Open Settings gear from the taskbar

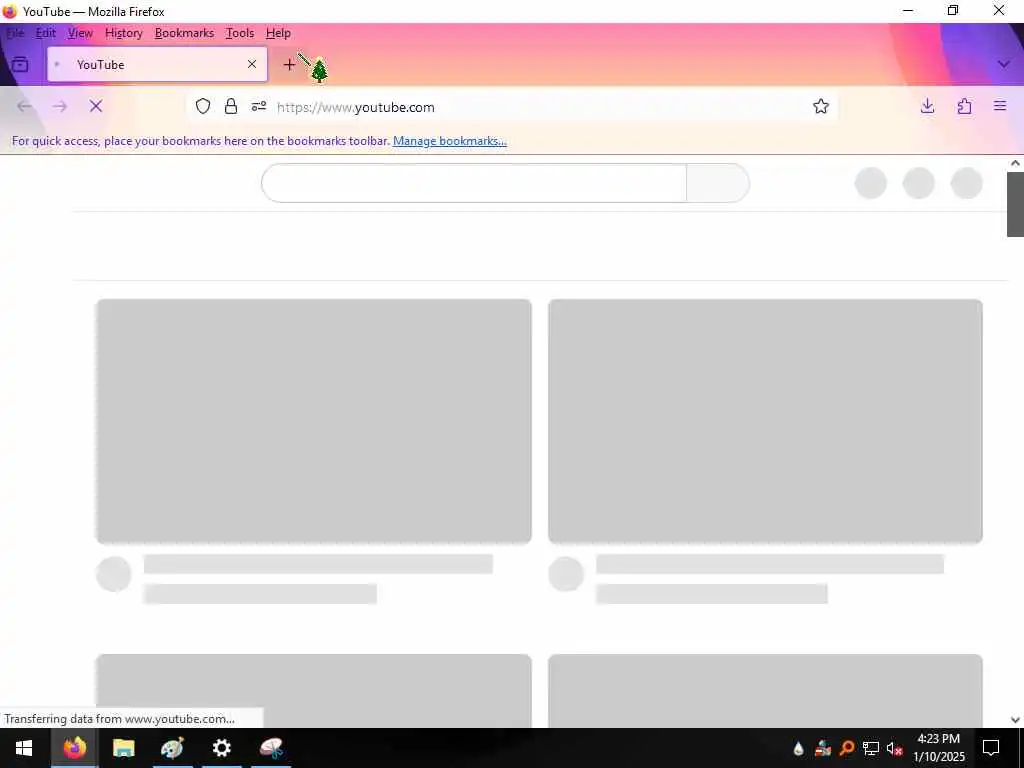pos(221,748)
